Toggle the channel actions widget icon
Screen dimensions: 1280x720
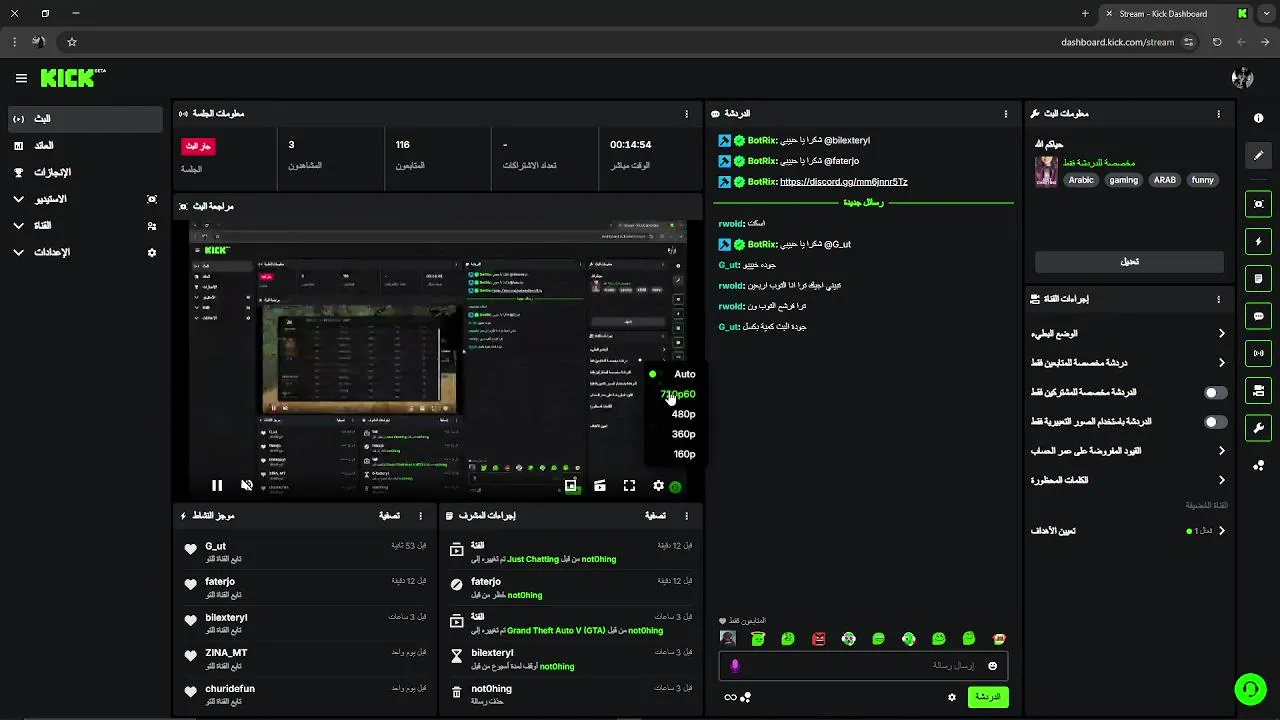1258,390
